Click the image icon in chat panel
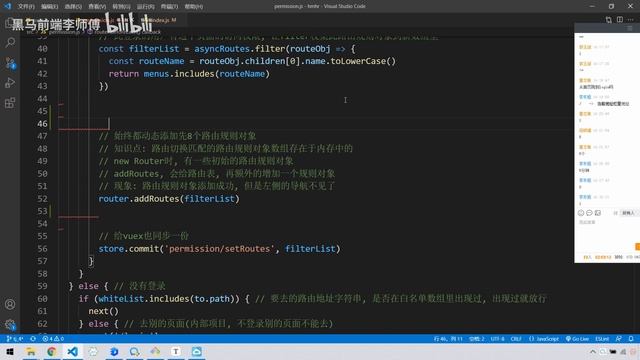The width and height of the screenshot is (640, 360). click(x=598, y=213)
